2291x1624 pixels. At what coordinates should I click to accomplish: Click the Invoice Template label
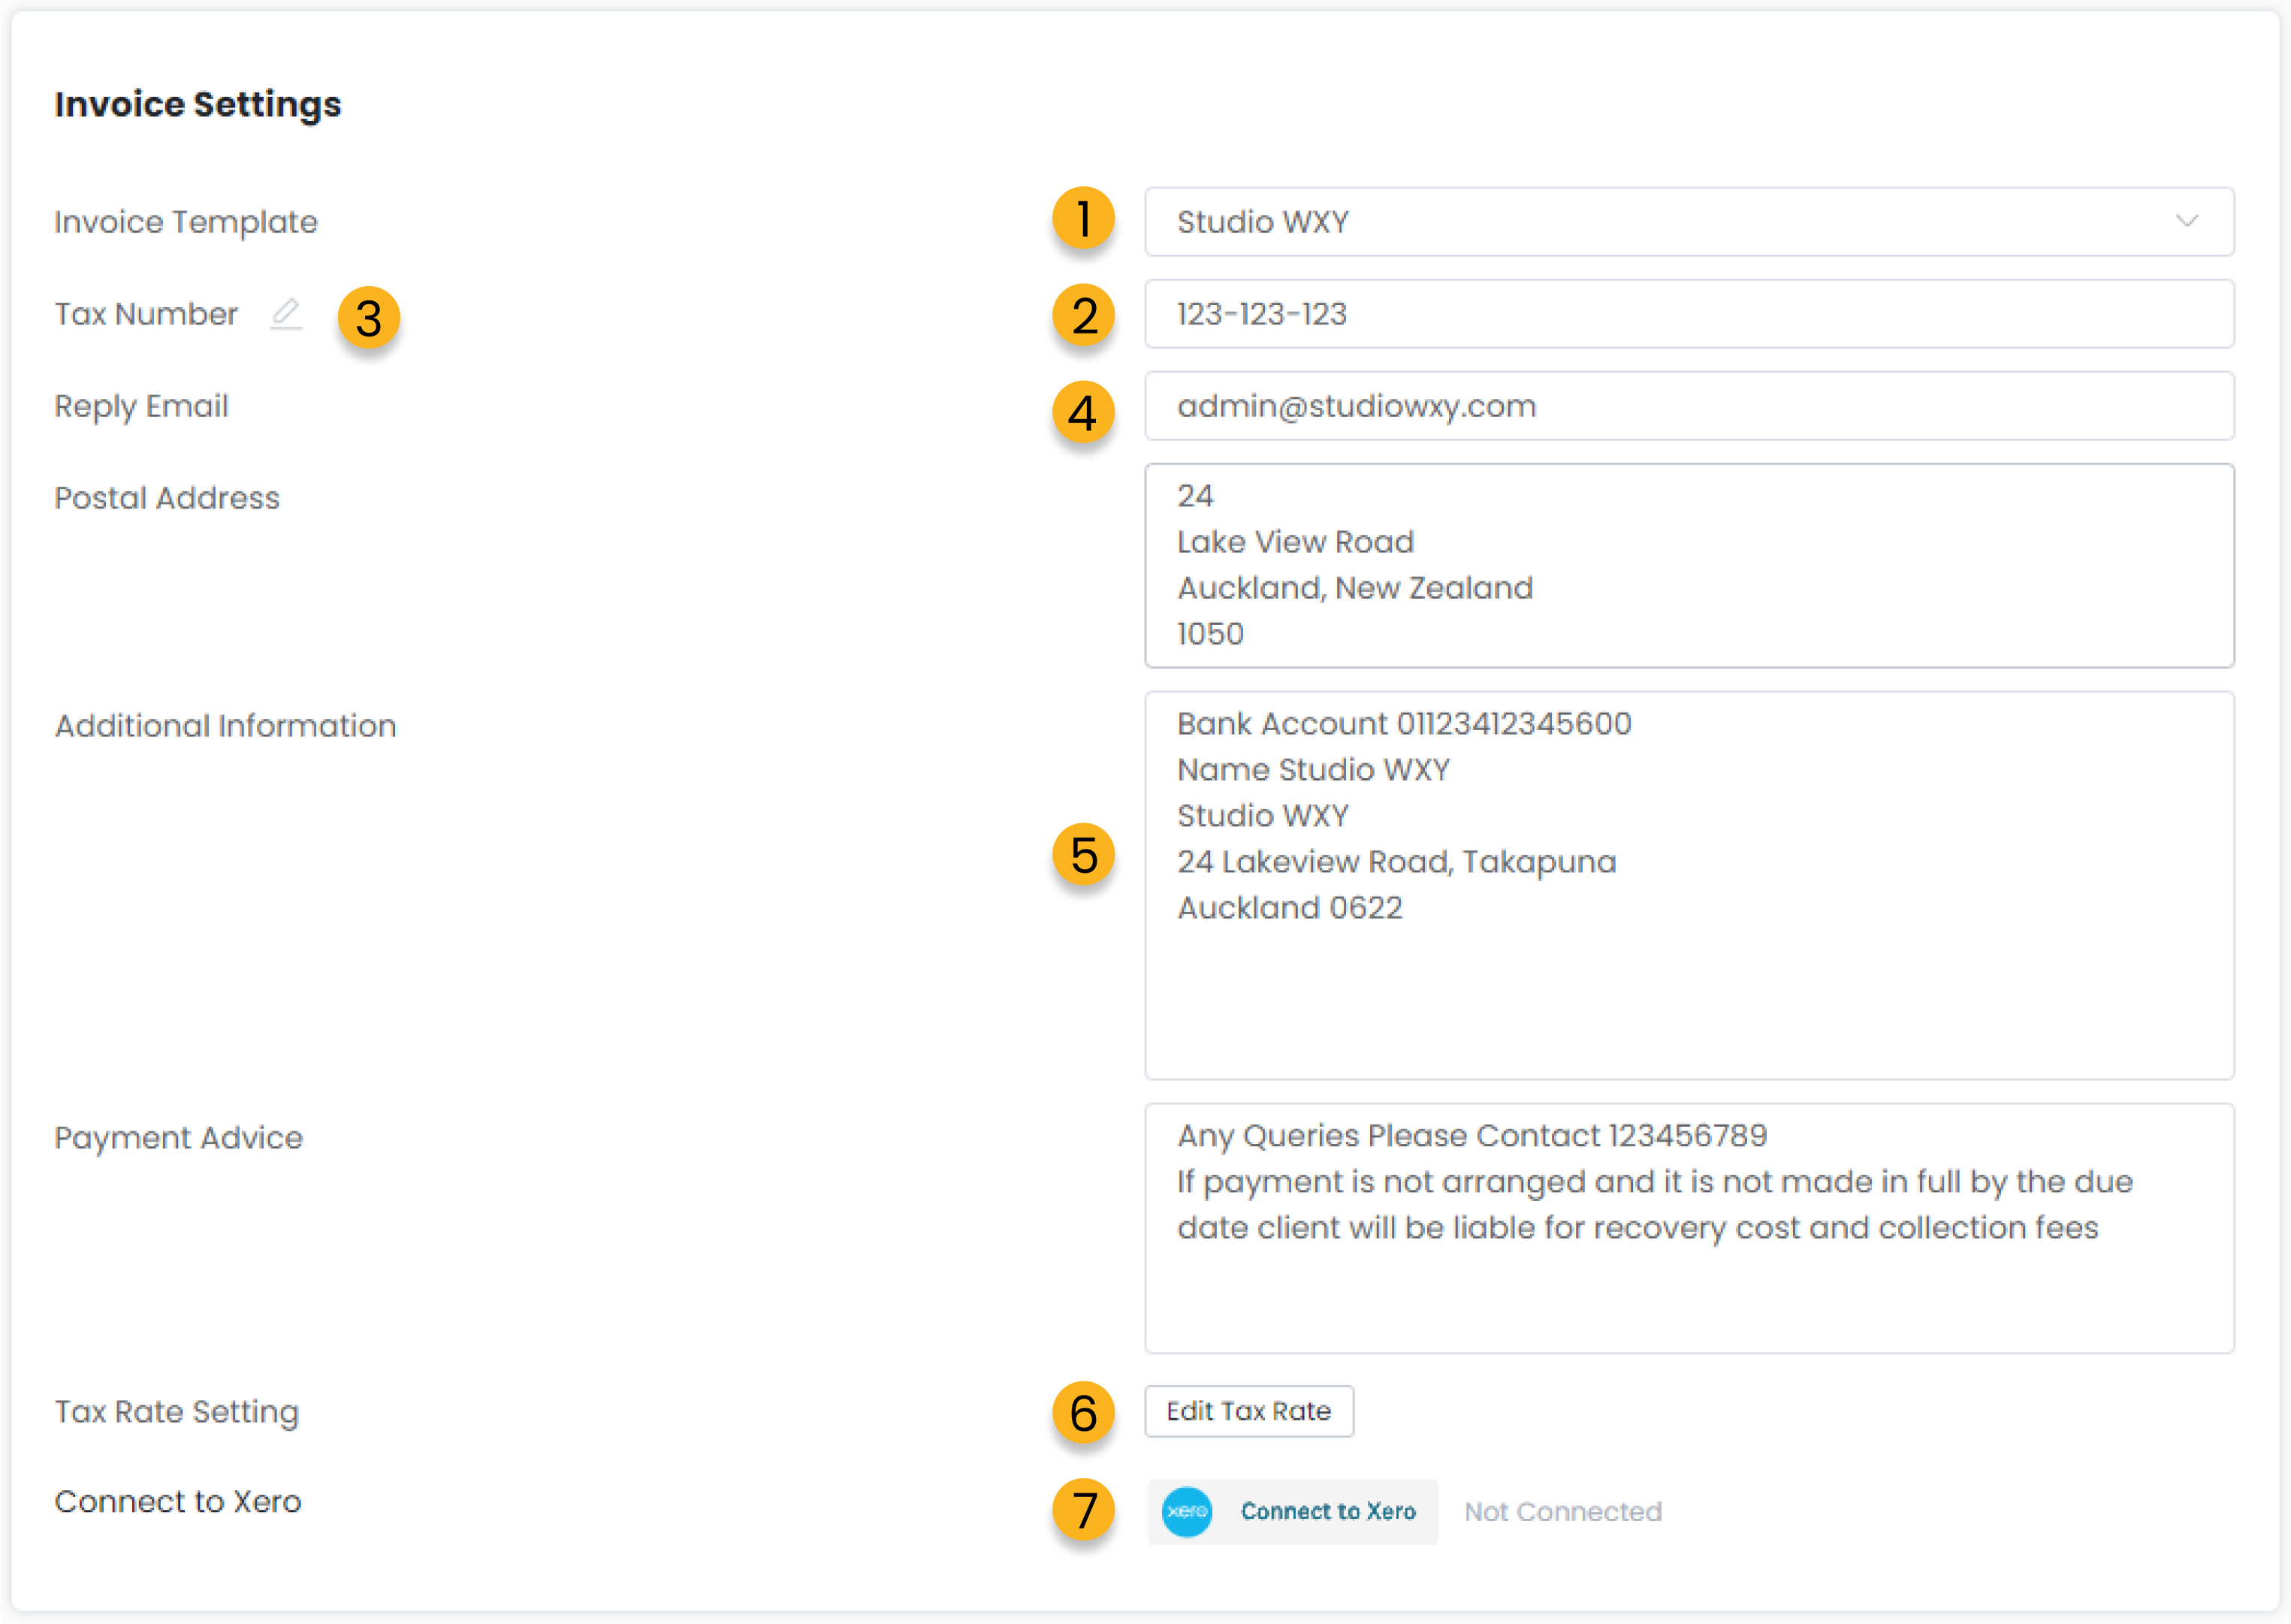point(186,222)
